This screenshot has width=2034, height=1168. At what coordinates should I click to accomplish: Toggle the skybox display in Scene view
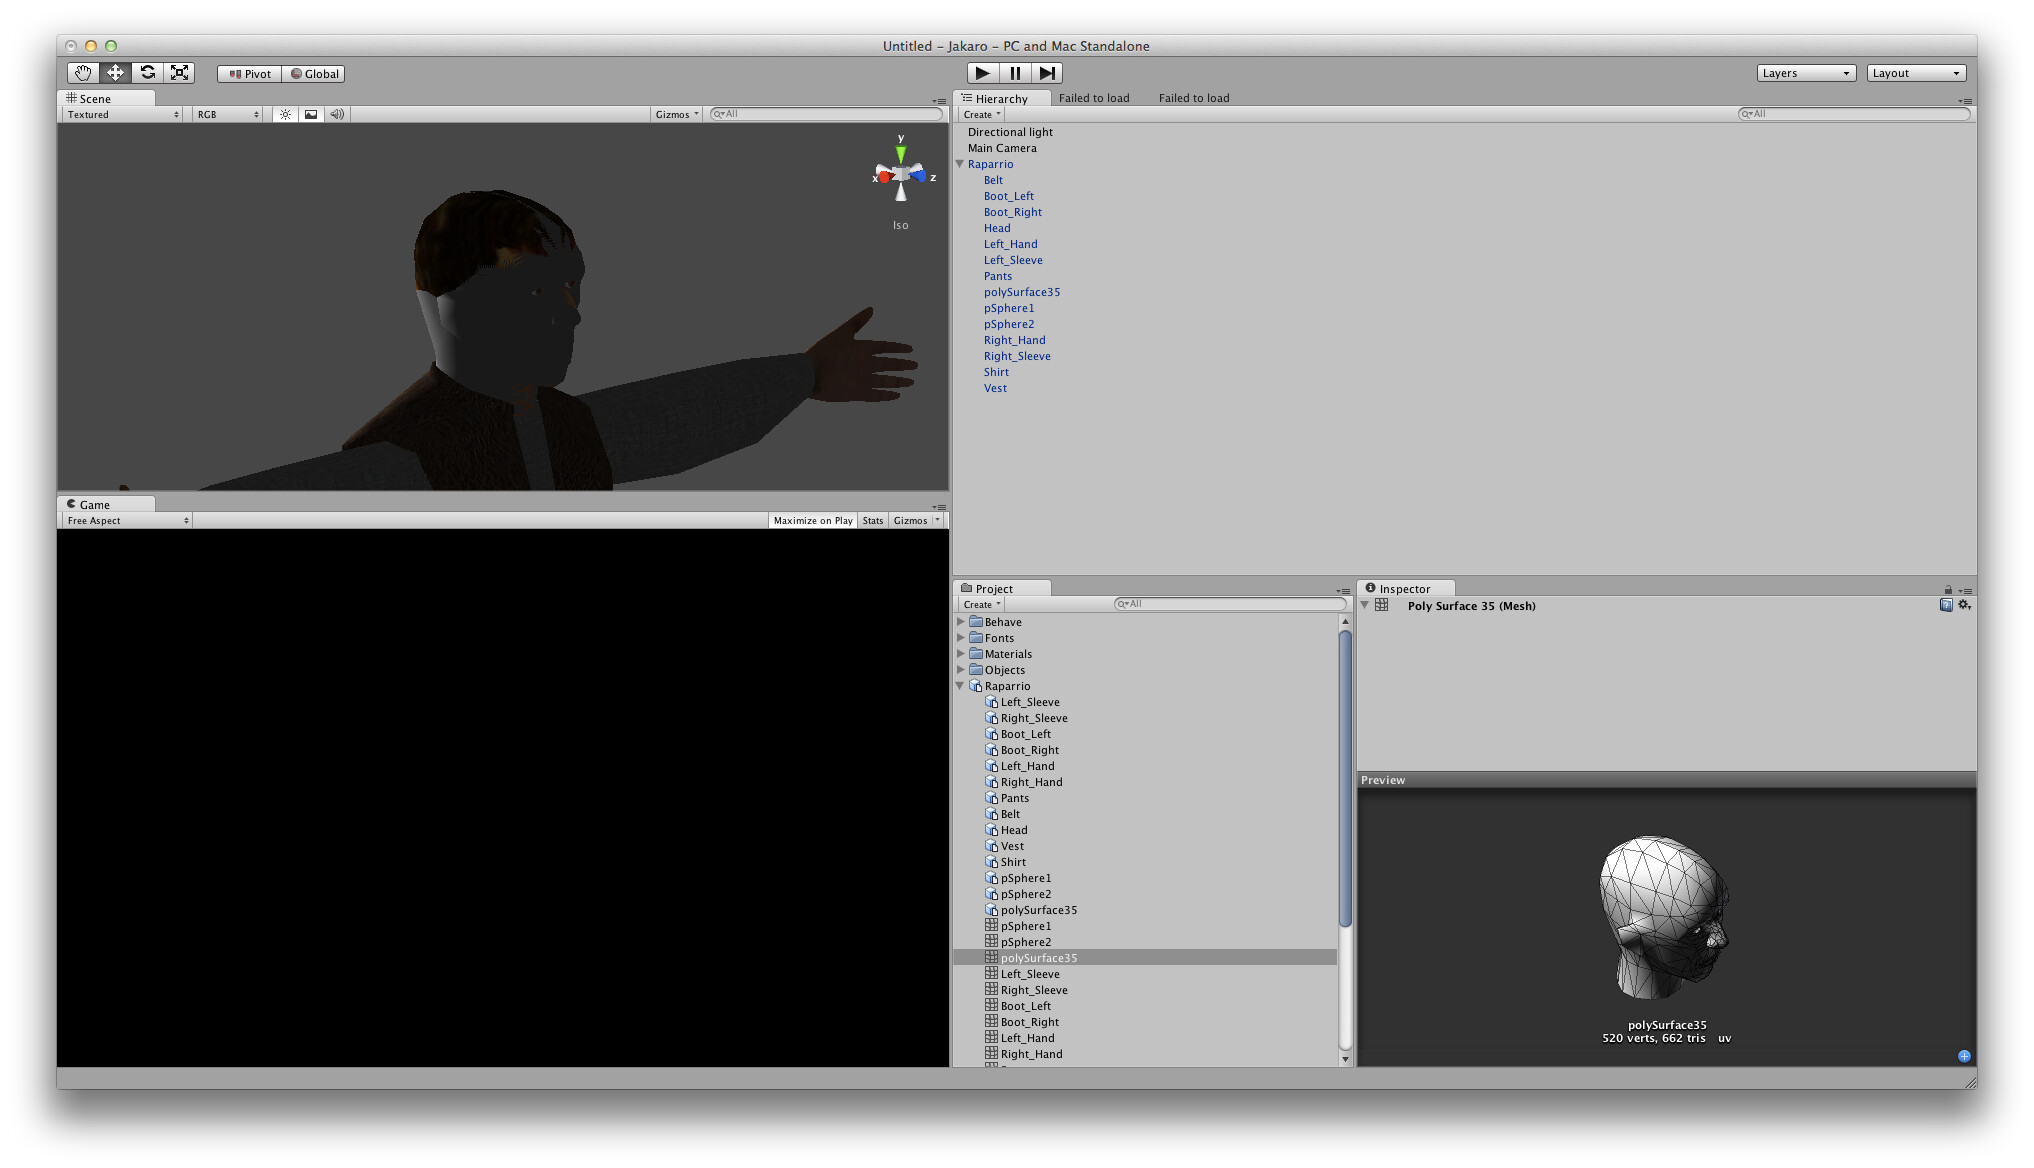(x=311, y=114)
